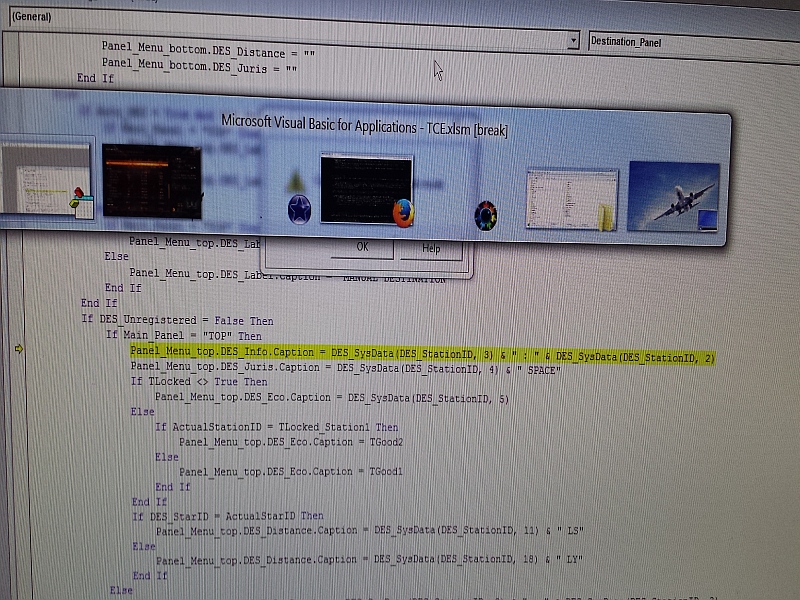Select the blue star application icon

299,209
